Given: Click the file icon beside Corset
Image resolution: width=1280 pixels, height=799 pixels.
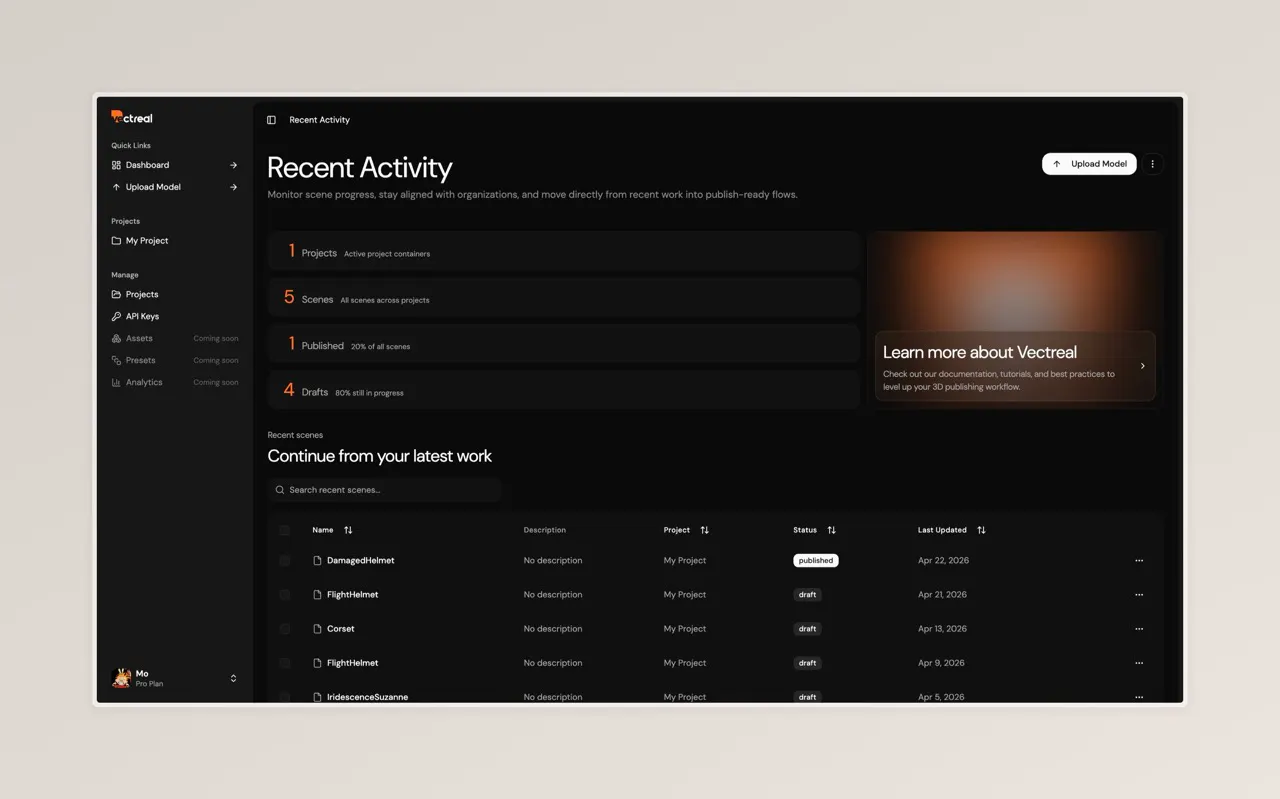Looking at the screenshot, I should (x=317, y=629).
